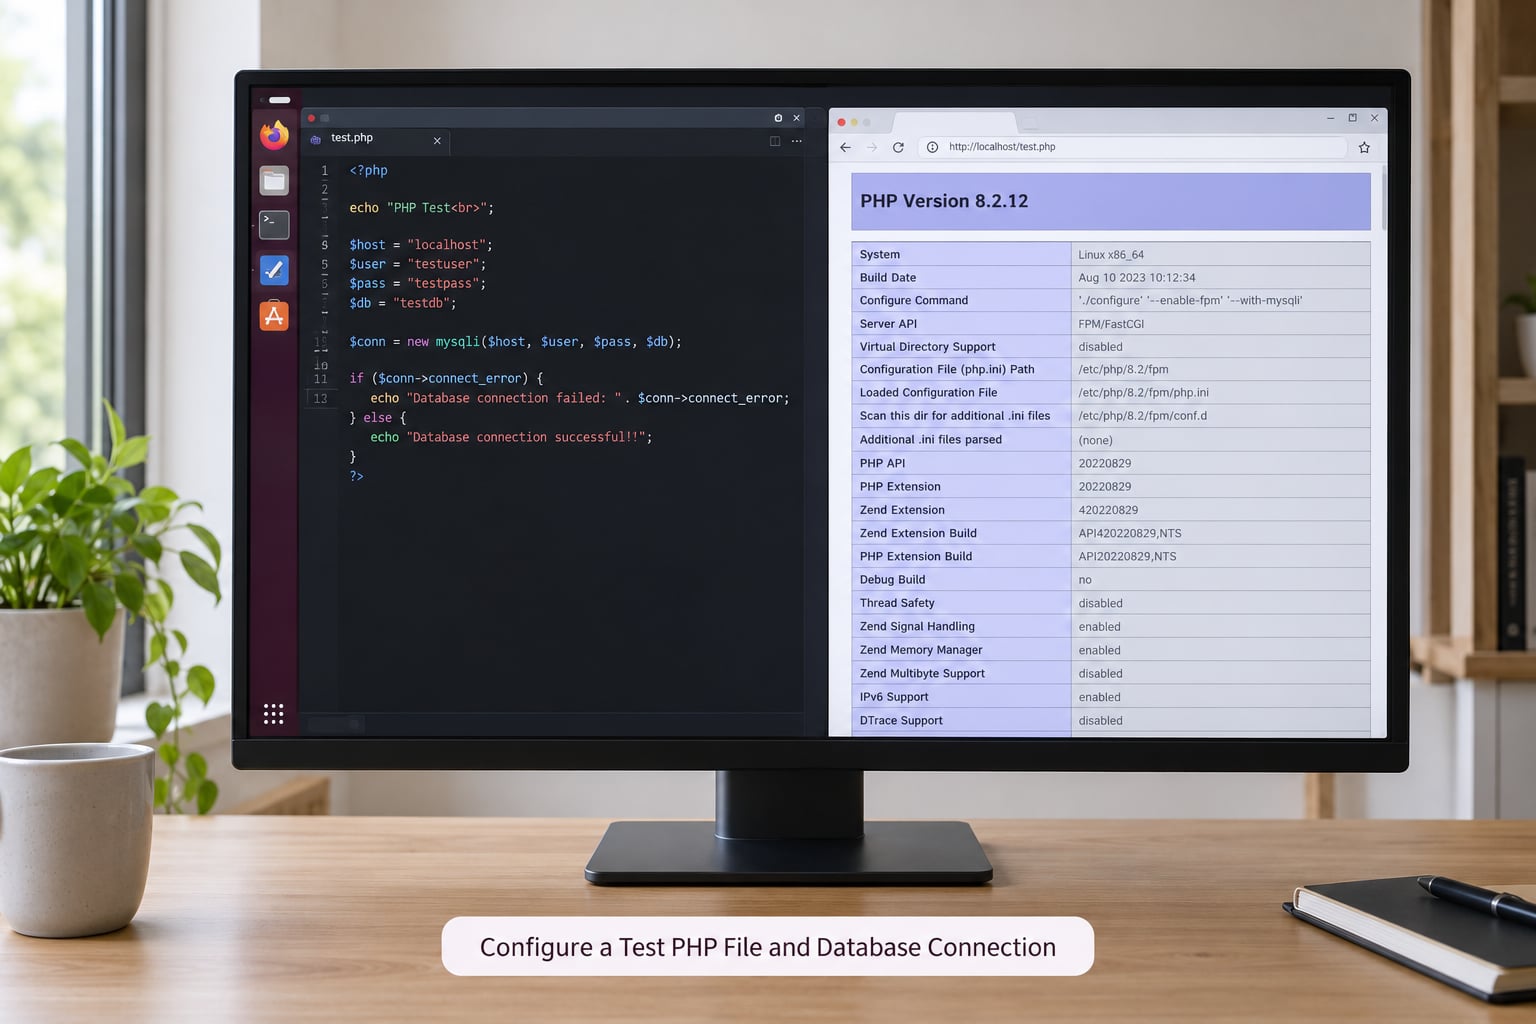Click the PHP Version 8.2.12 header
This screenshot has height=1024, width=1536.
tap(1111, 201)
